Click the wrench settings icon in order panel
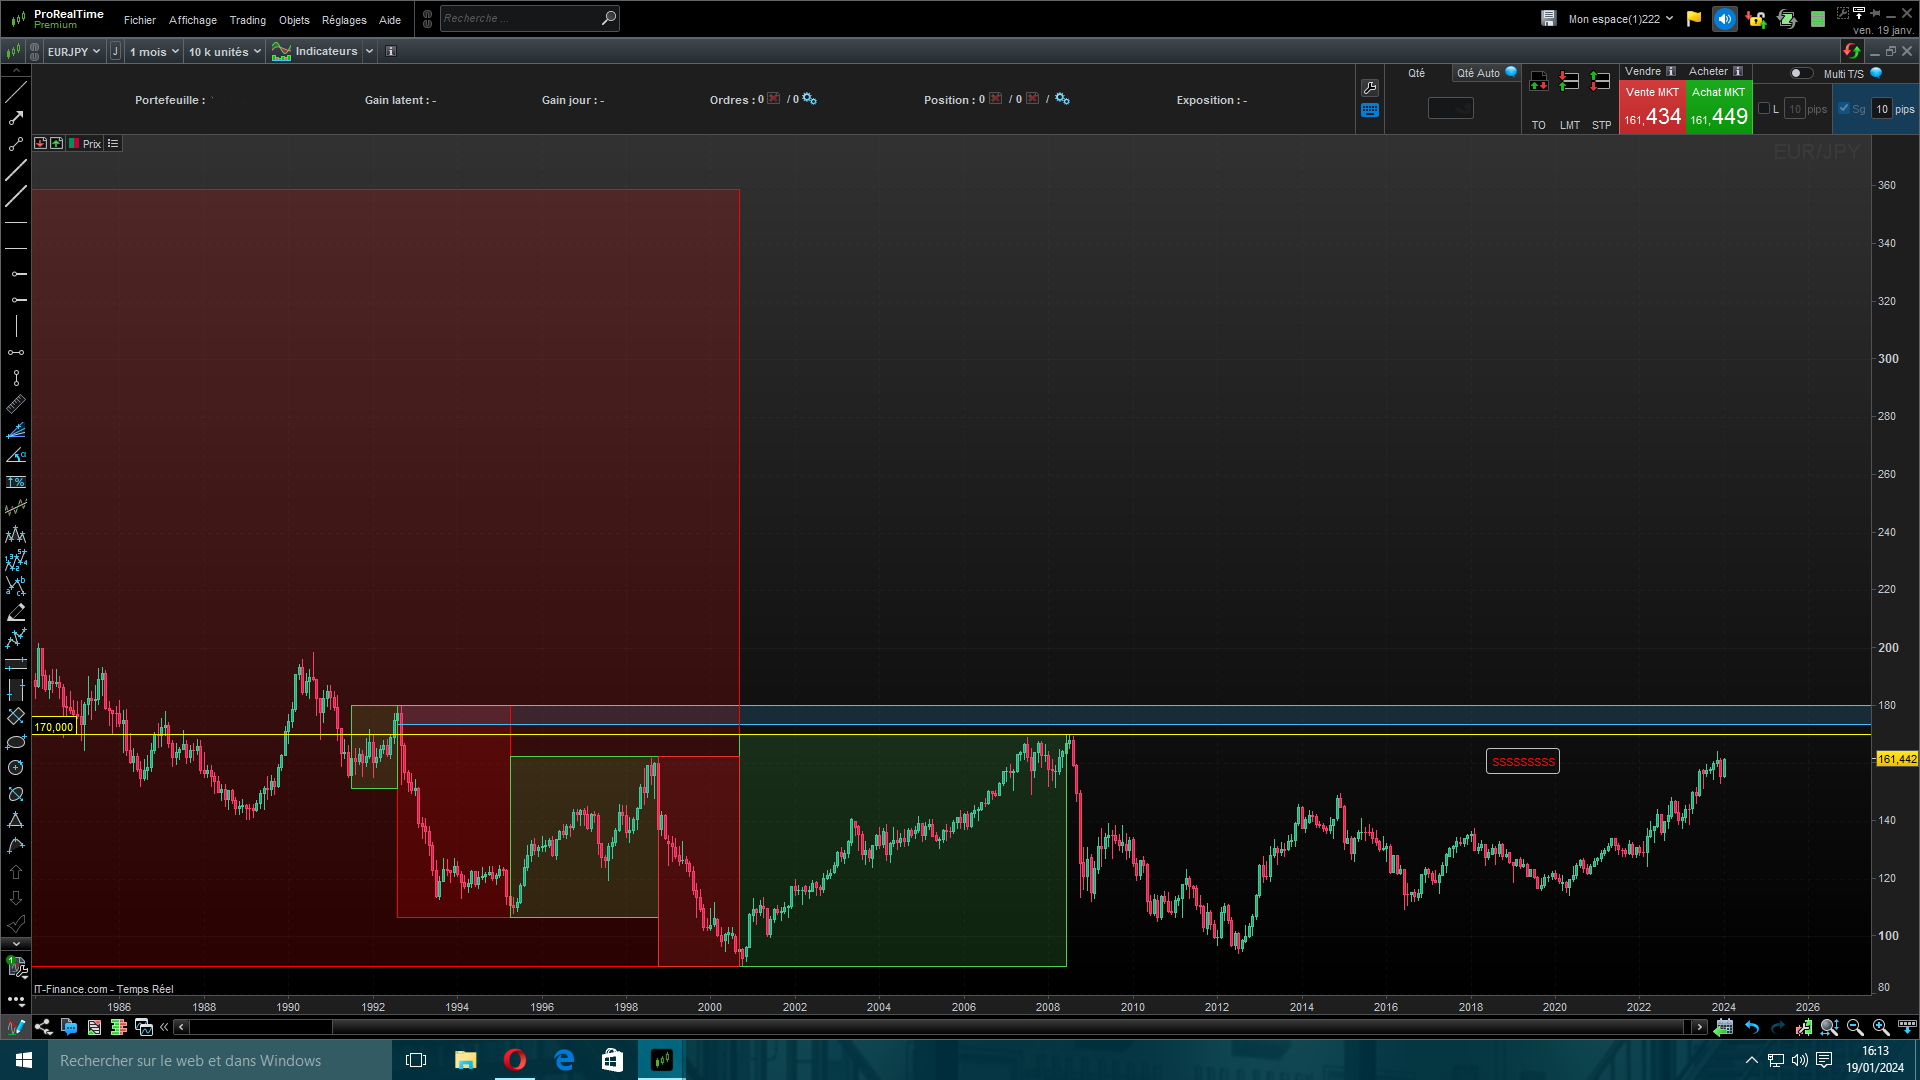 pyautogui.click(x=1370, y=88)
